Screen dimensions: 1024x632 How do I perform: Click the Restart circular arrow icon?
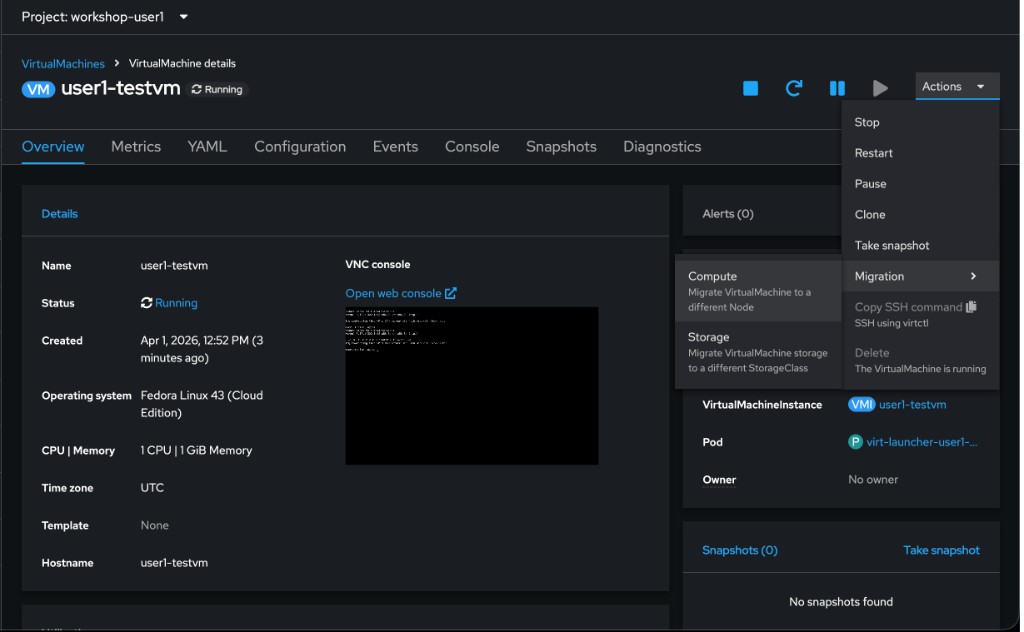click(x=794, y=88)
